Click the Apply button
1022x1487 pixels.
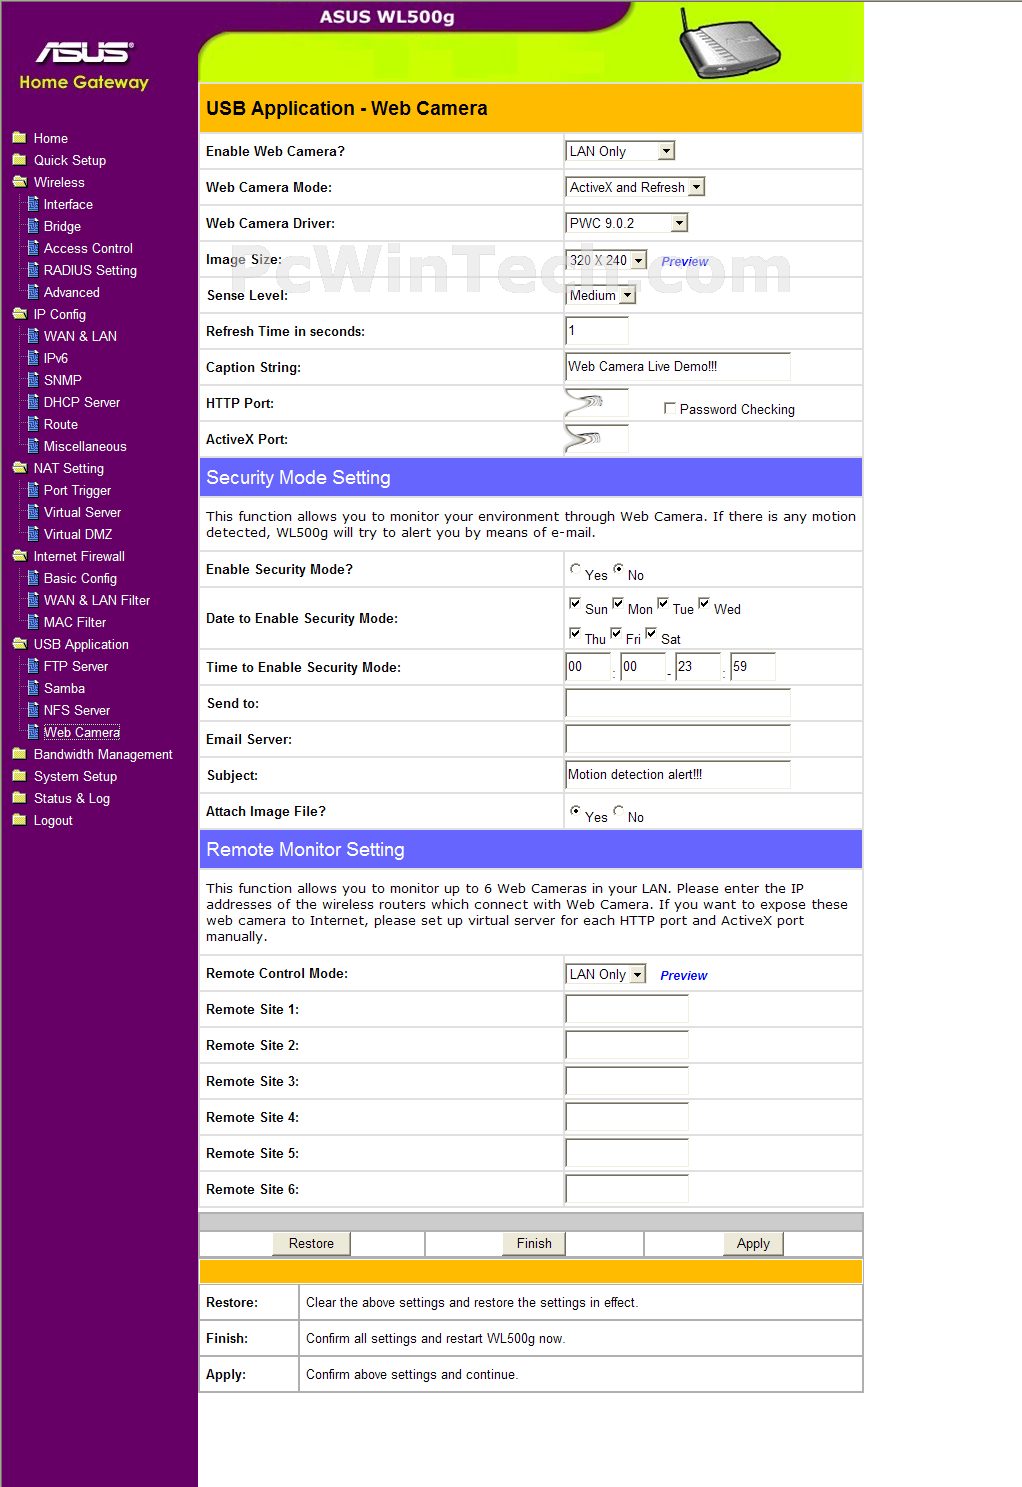tap(753, 1243)
